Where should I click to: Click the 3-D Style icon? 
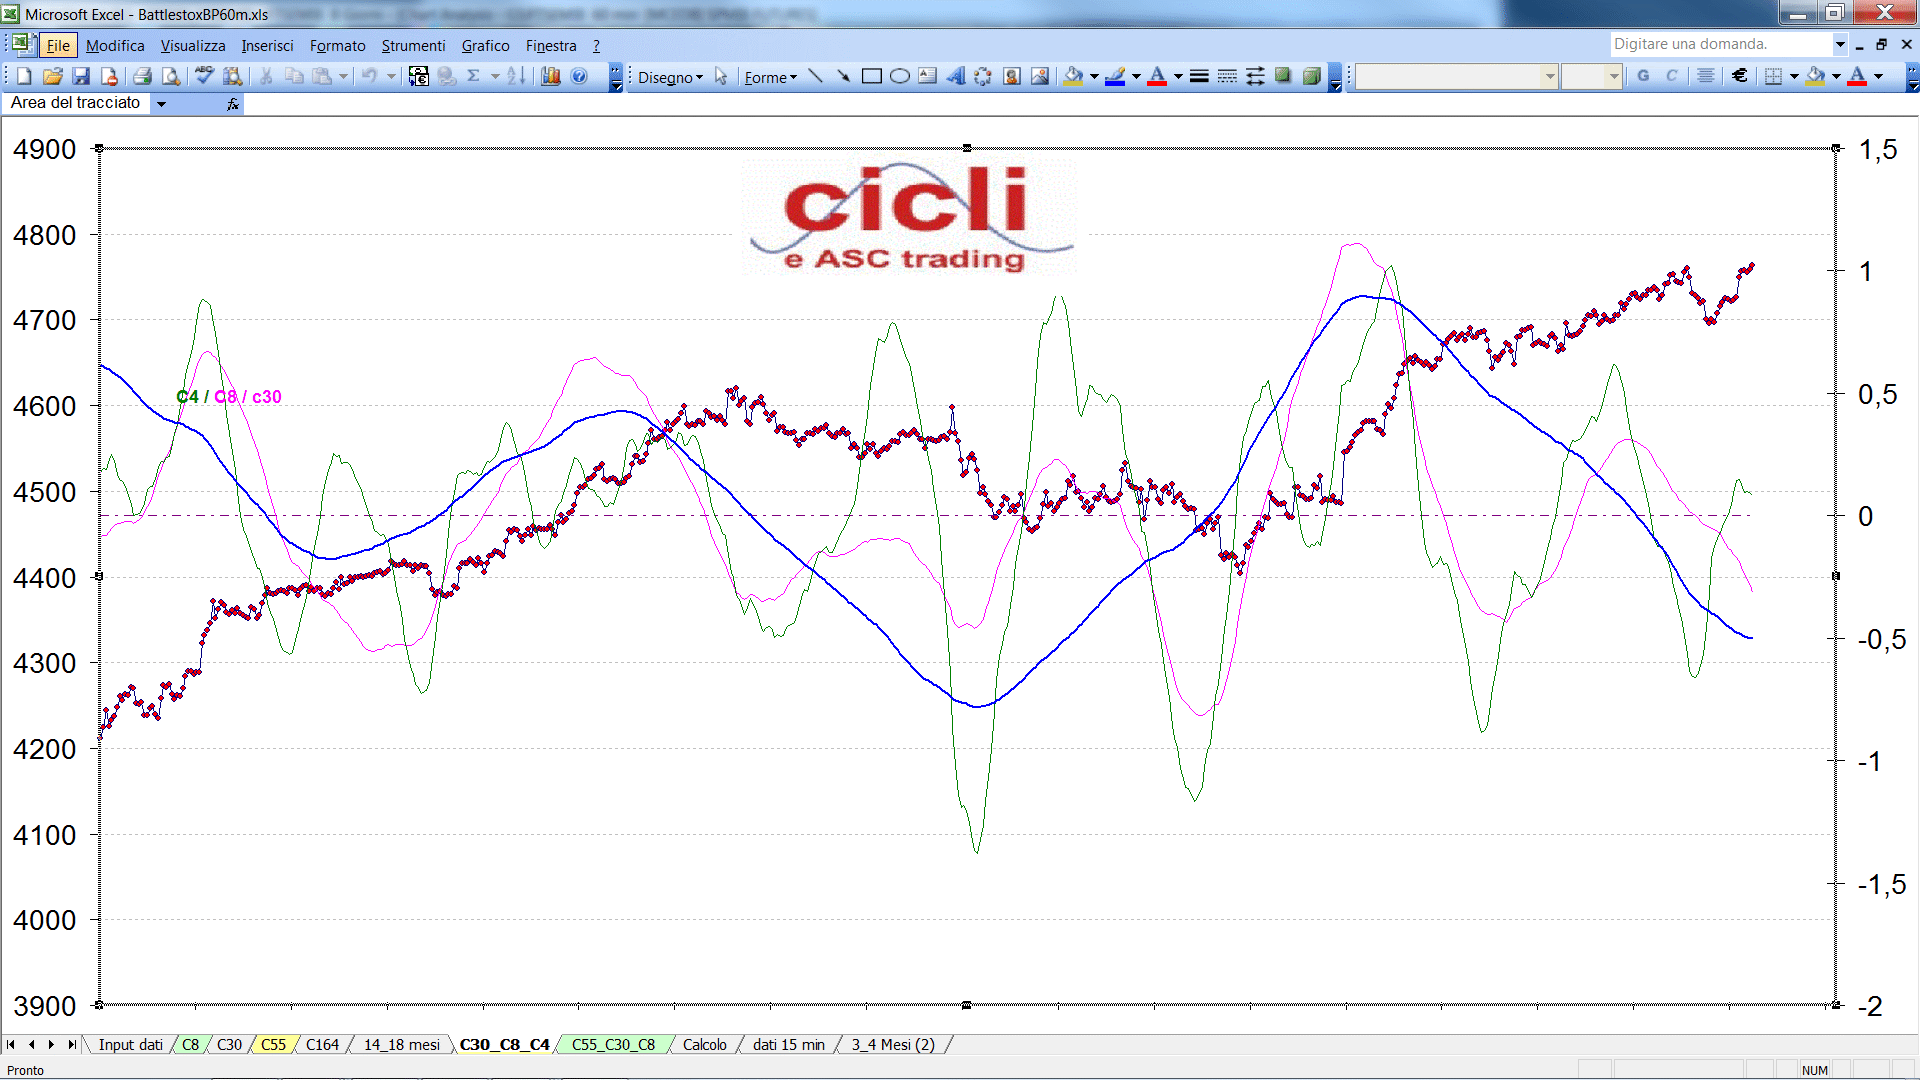1312,76
